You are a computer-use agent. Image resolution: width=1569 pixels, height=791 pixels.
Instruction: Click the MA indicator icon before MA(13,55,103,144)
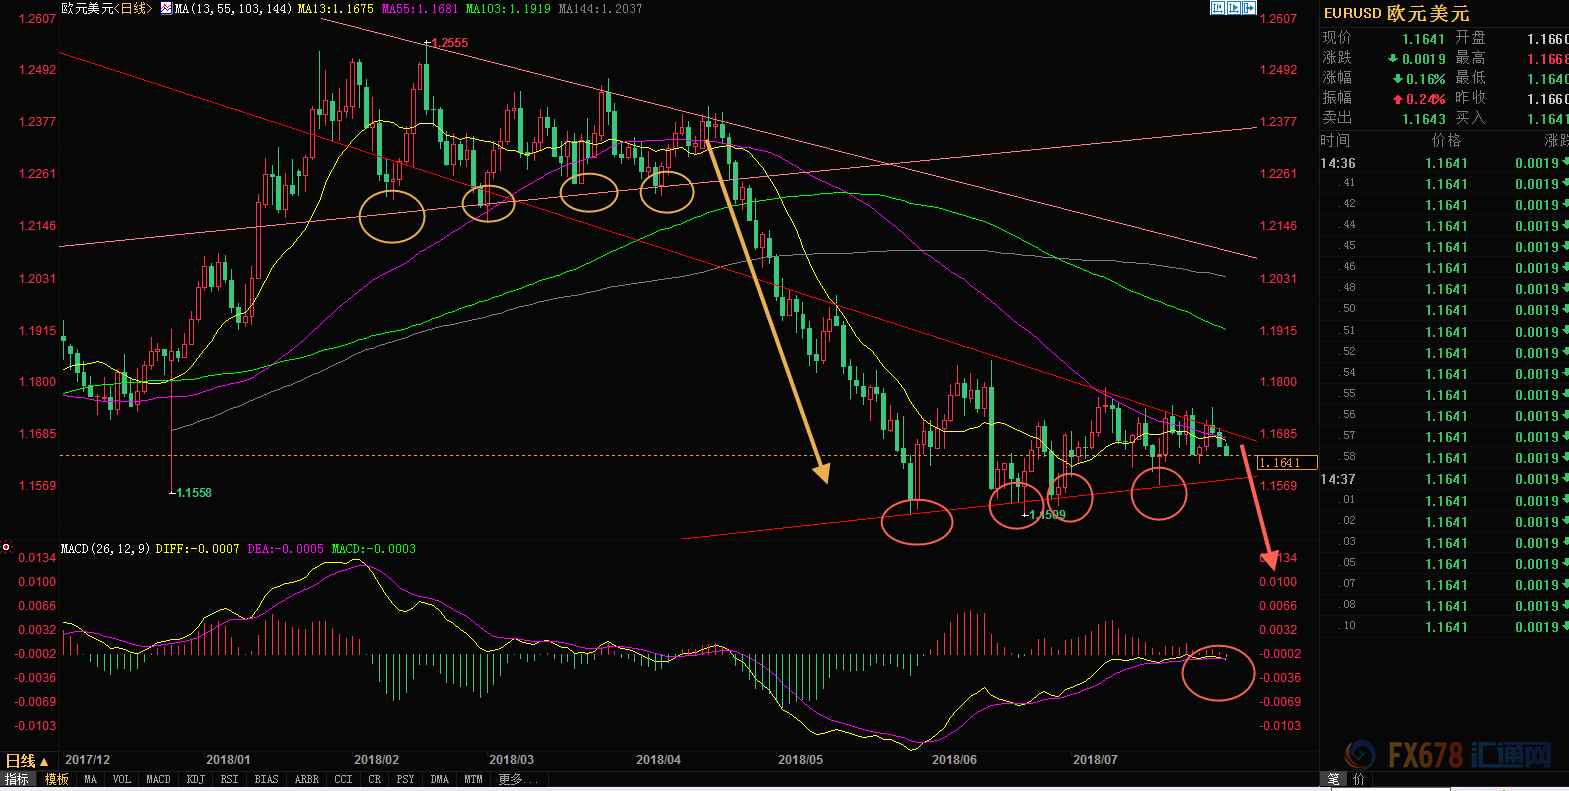click(x=166, y=8)
